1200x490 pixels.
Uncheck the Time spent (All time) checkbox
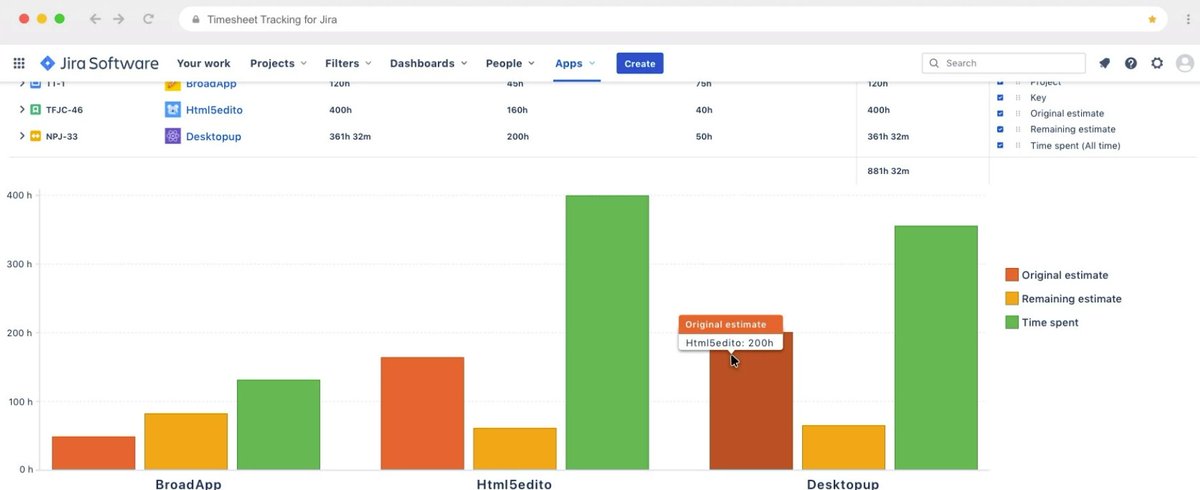pos(1000,145)
